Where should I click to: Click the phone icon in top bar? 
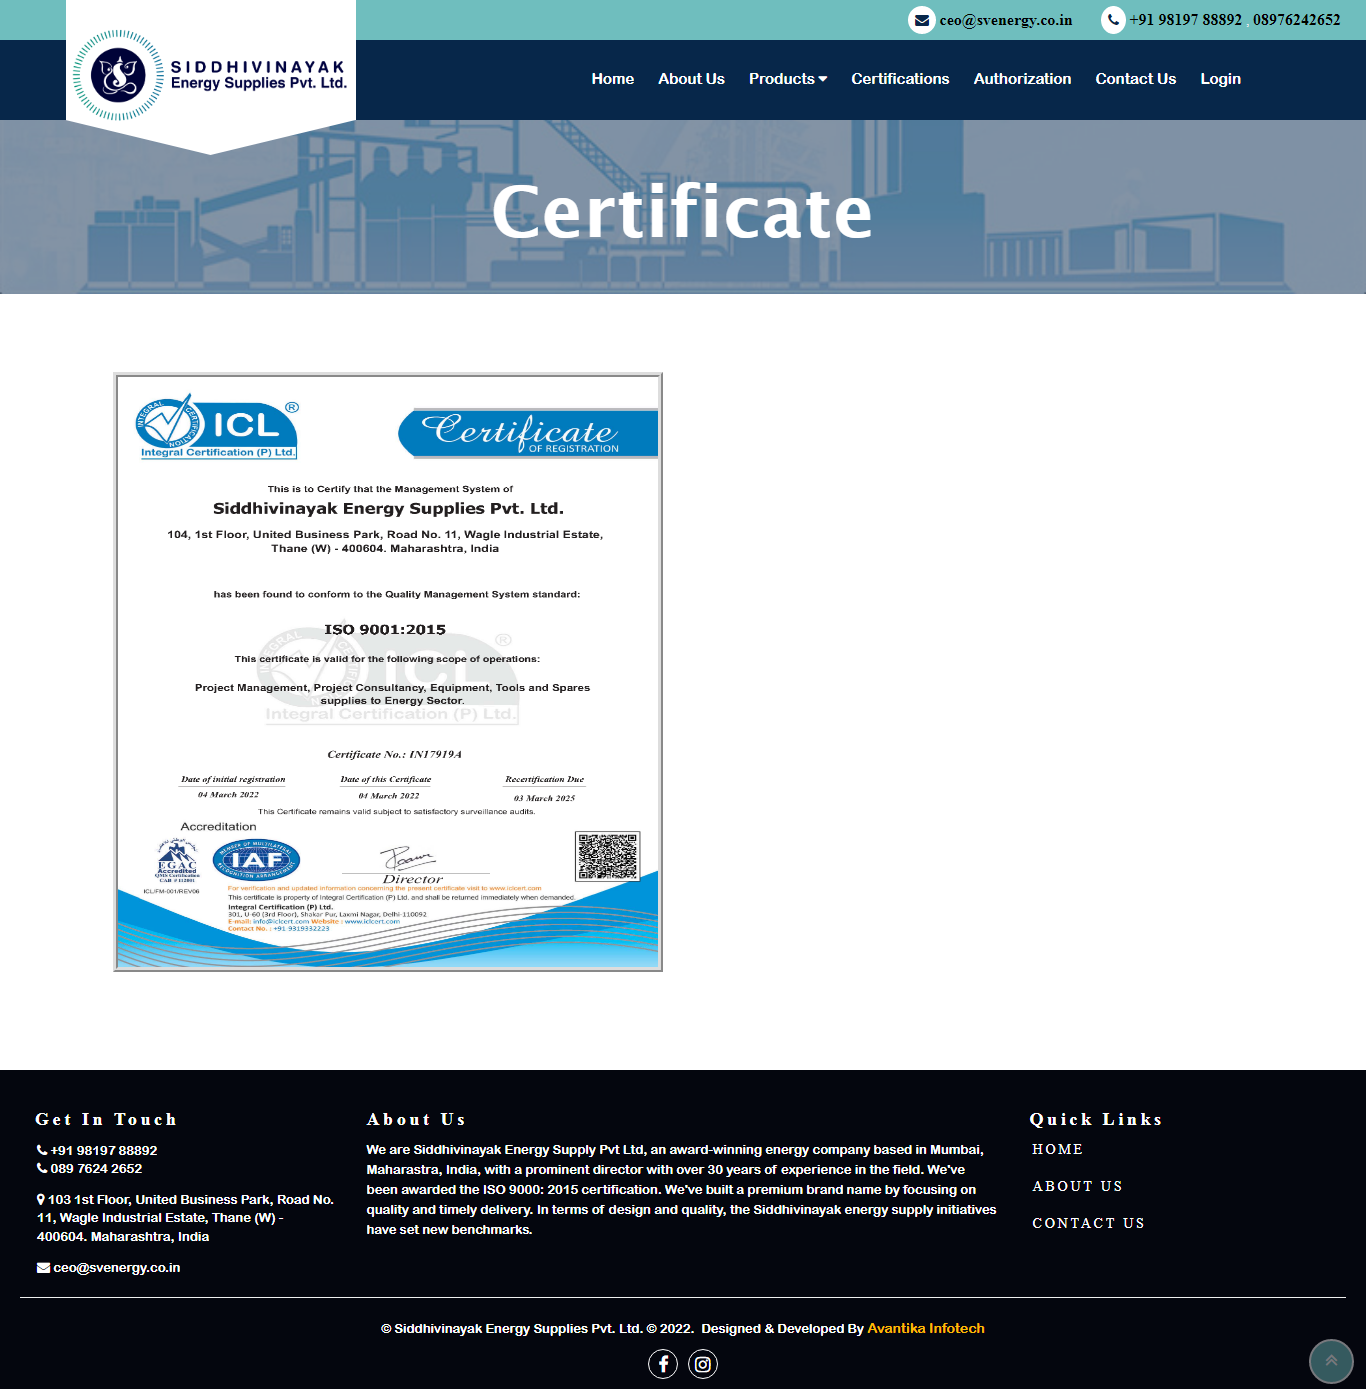tap(1113, 20)
